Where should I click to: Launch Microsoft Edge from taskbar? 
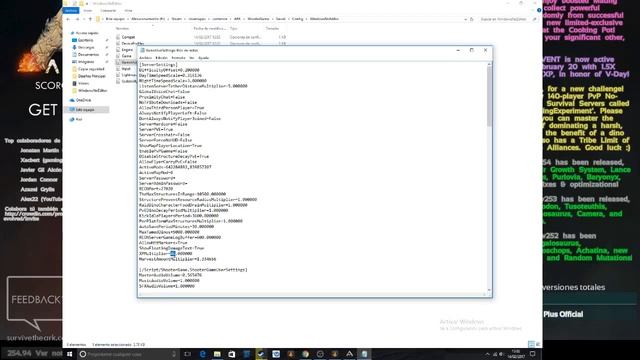pos(202,354)
